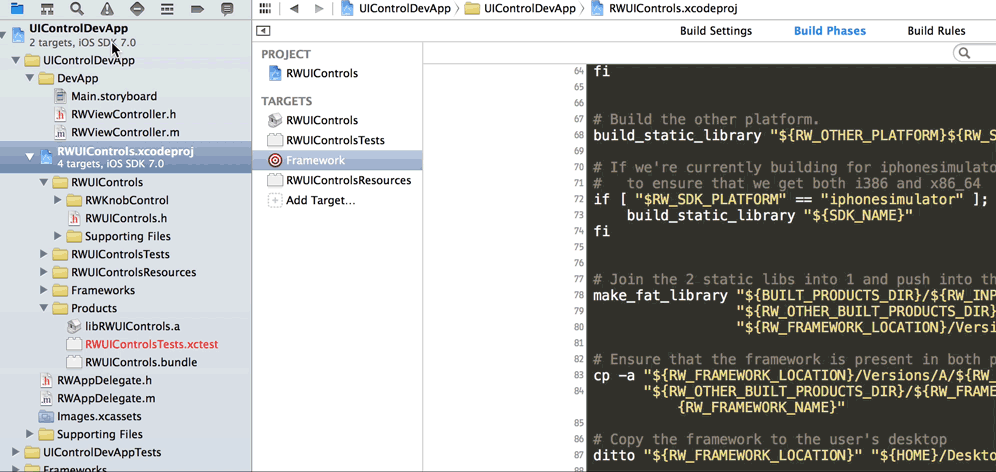Click the UIControlDevApp folder breadcrumb in jump bar
Screen dimensions: 996x472
click(520, 8)
